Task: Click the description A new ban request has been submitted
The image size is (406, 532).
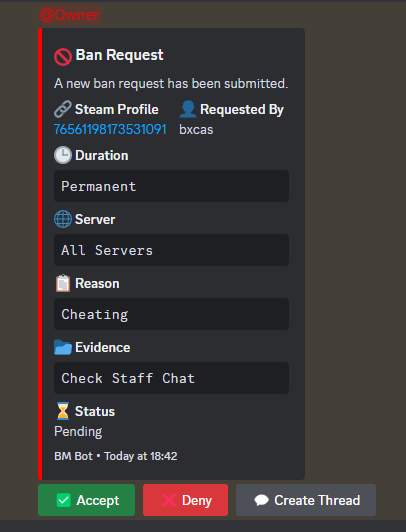Action: coord(171,83)
